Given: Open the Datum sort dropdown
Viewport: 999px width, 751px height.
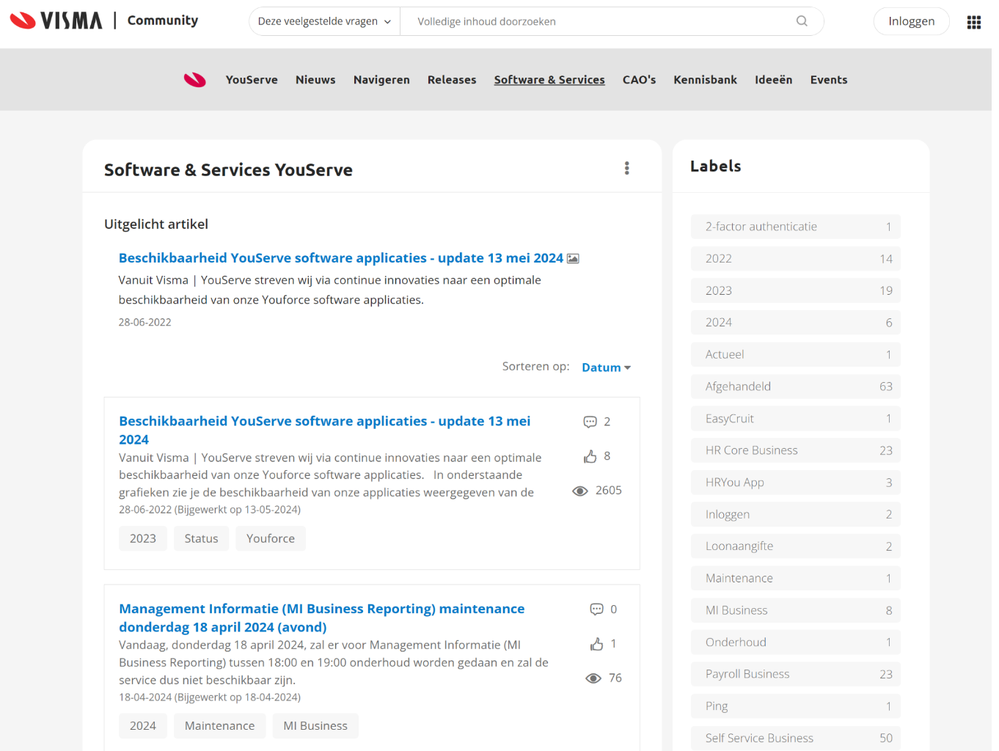Looking at the screenshot, I should click(606, 368).
